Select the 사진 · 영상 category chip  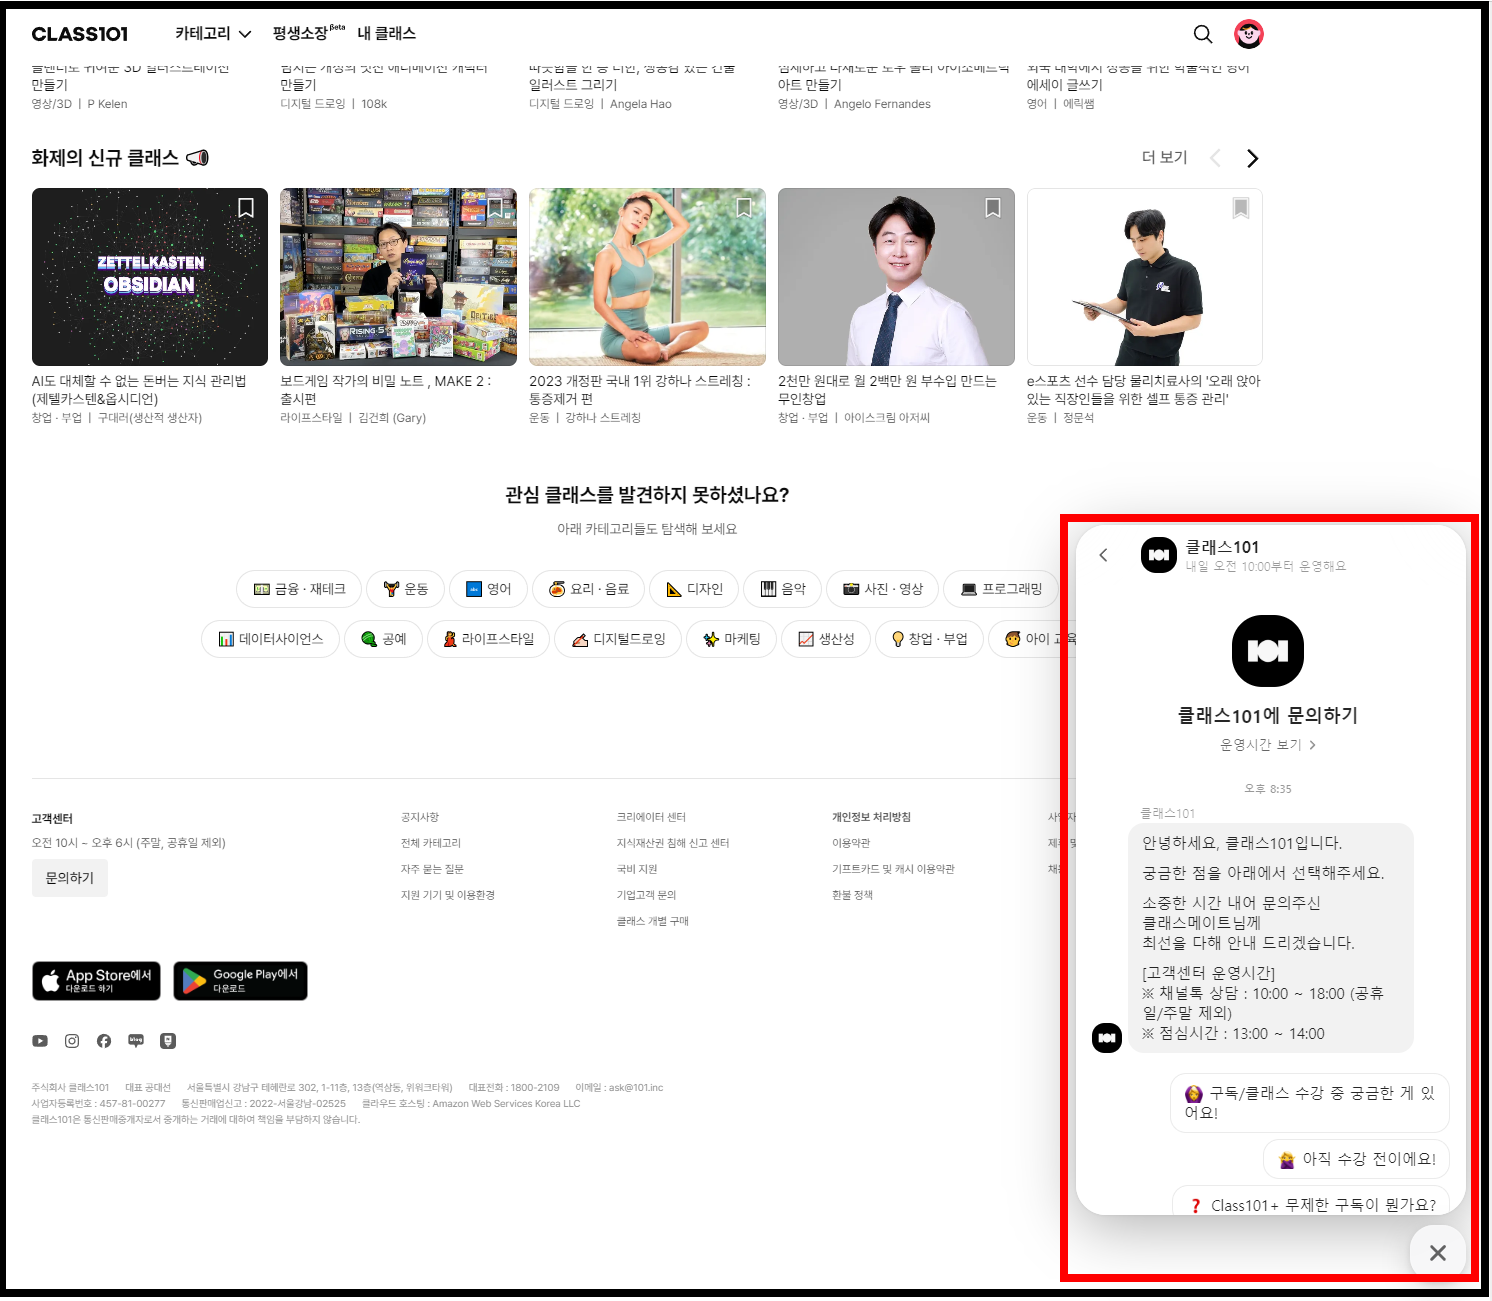click(x=882, y=589)
